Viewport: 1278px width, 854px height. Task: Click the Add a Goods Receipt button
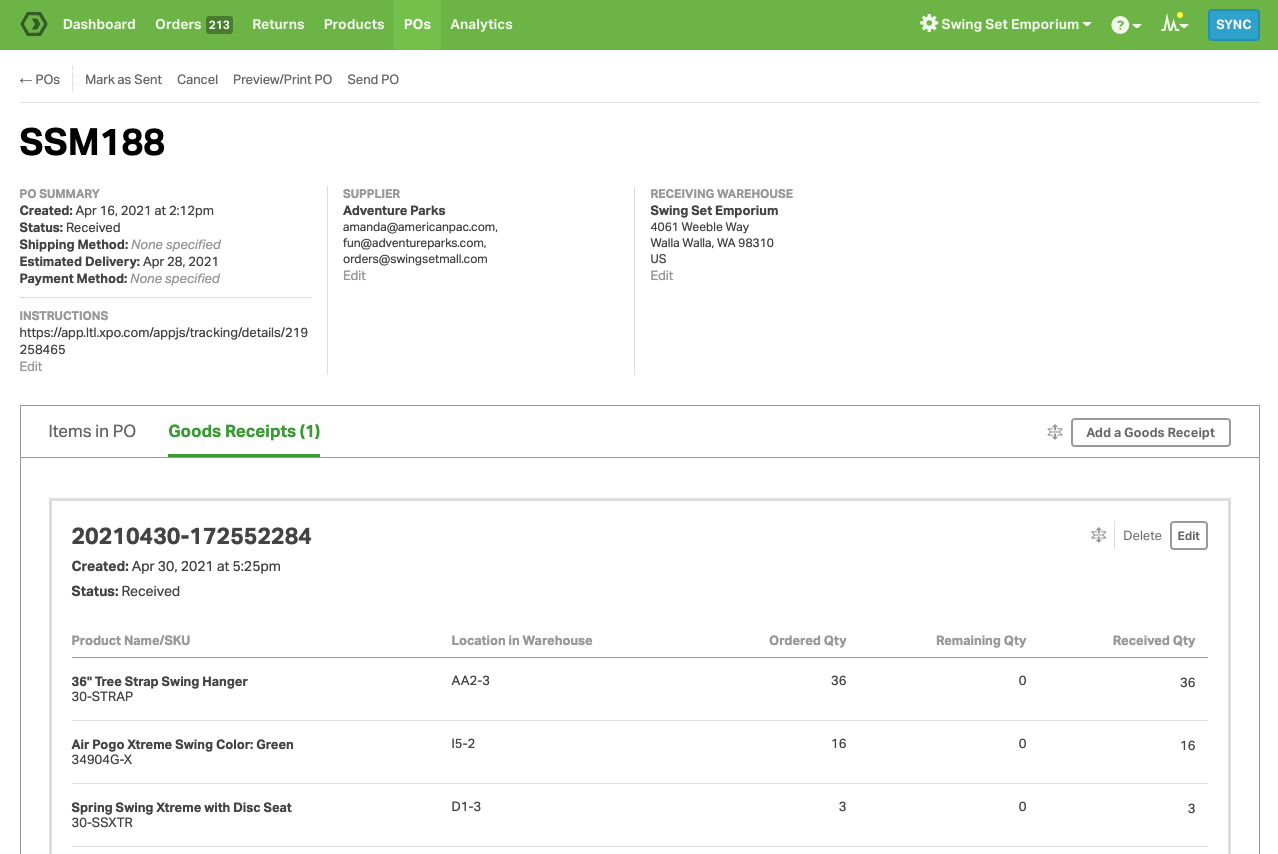(1150, 432)
